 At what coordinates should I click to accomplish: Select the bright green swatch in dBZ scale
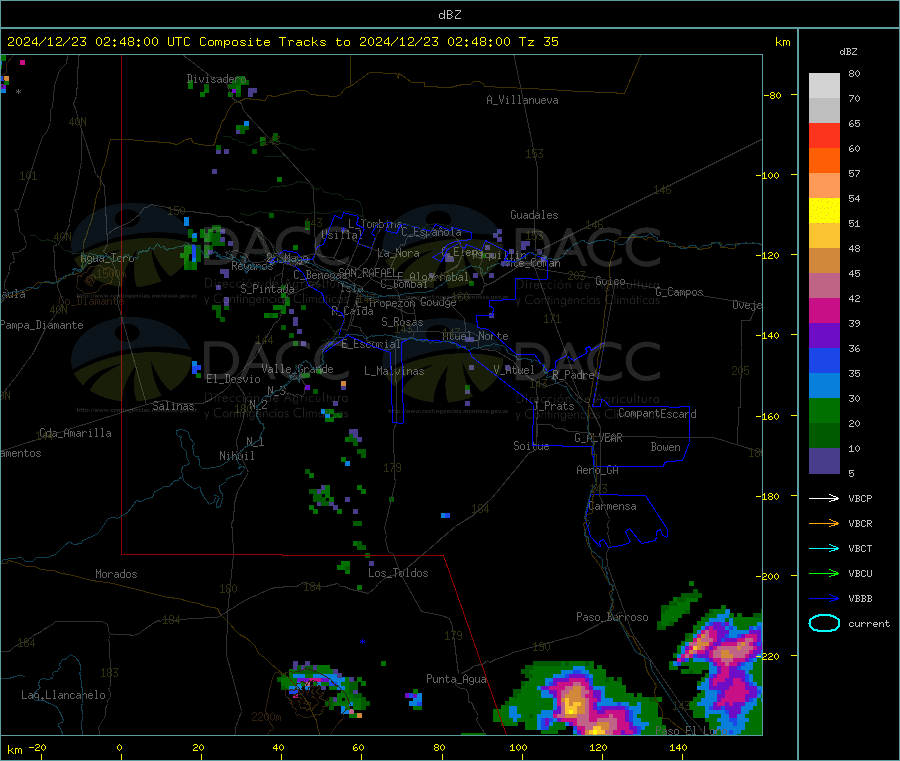click(824, 410)
